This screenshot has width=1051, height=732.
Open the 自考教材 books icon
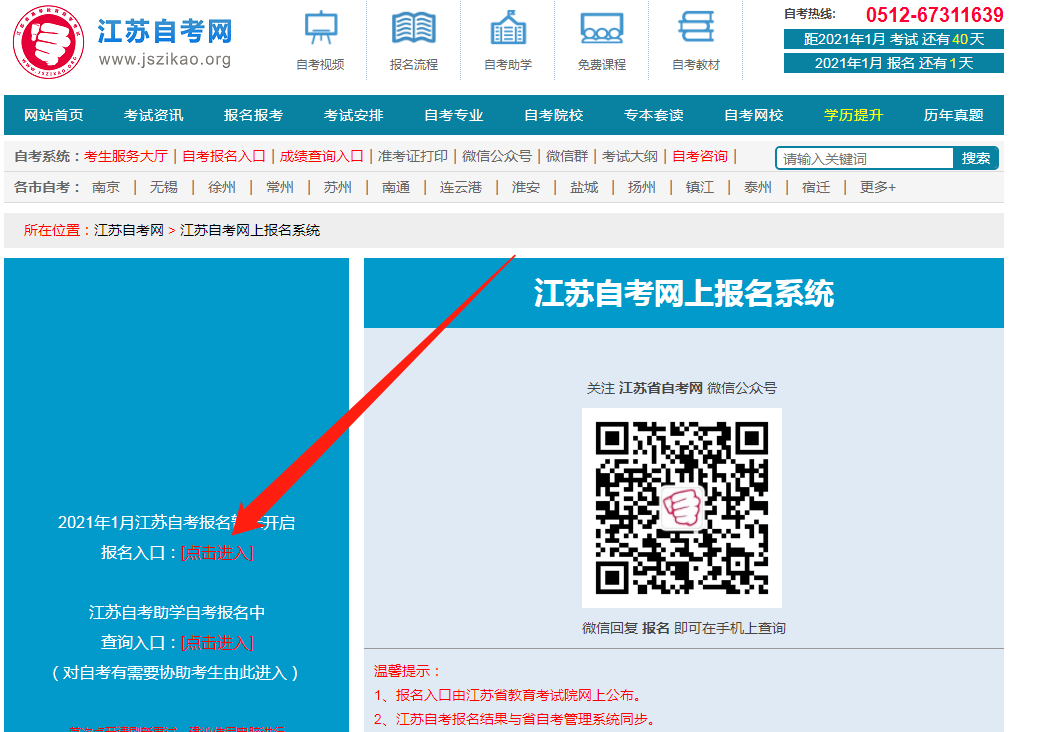point(696,28)
